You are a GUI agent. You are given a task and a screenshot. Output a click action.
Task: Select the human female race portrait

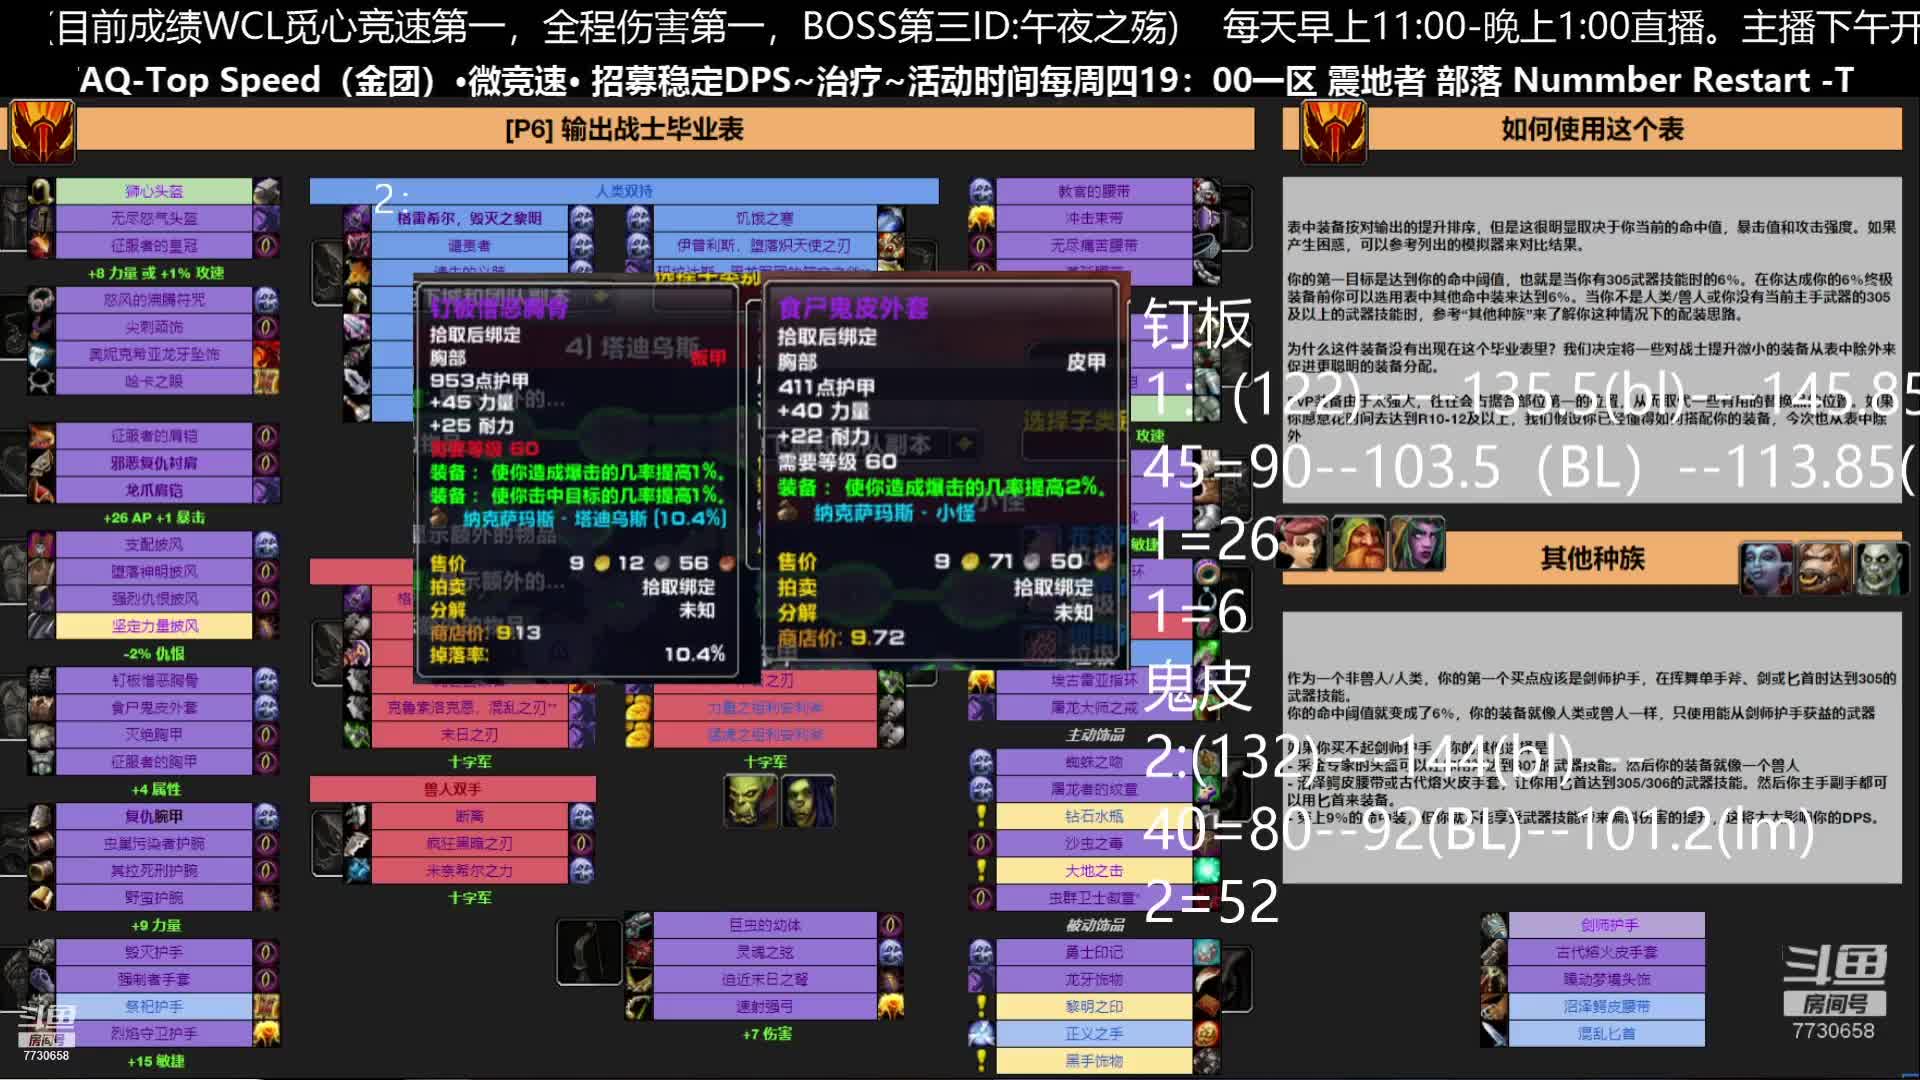point(1303,544)
